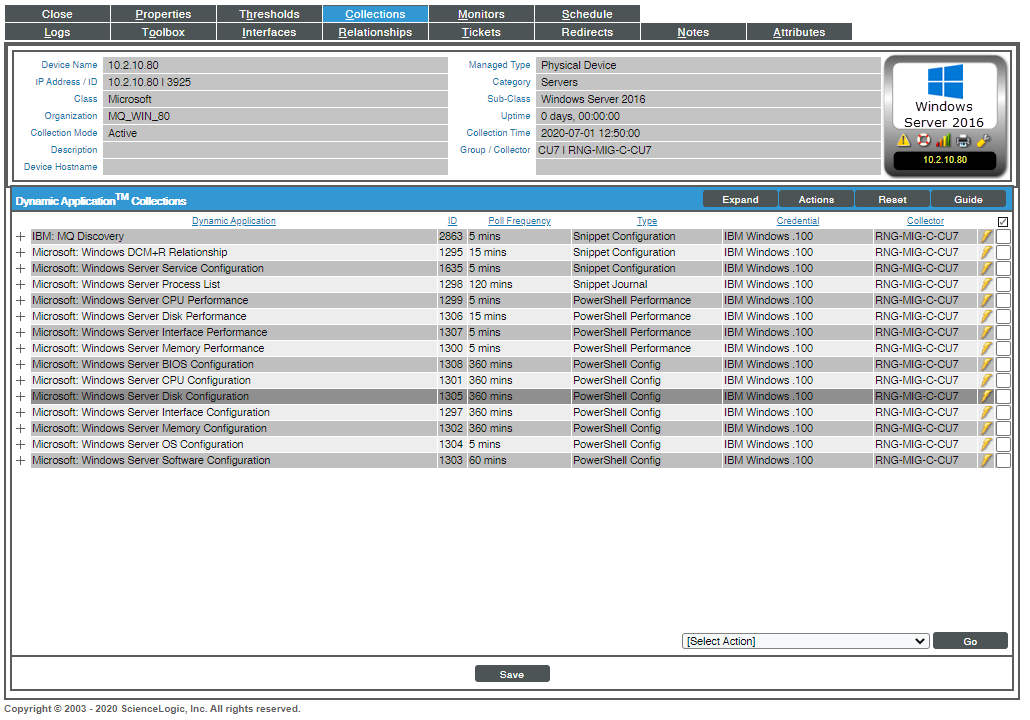Click the lightning bolt for Windows Server Disk Configuration
This screenshot has height=720, width=1030.
click(x=988, y=396)
